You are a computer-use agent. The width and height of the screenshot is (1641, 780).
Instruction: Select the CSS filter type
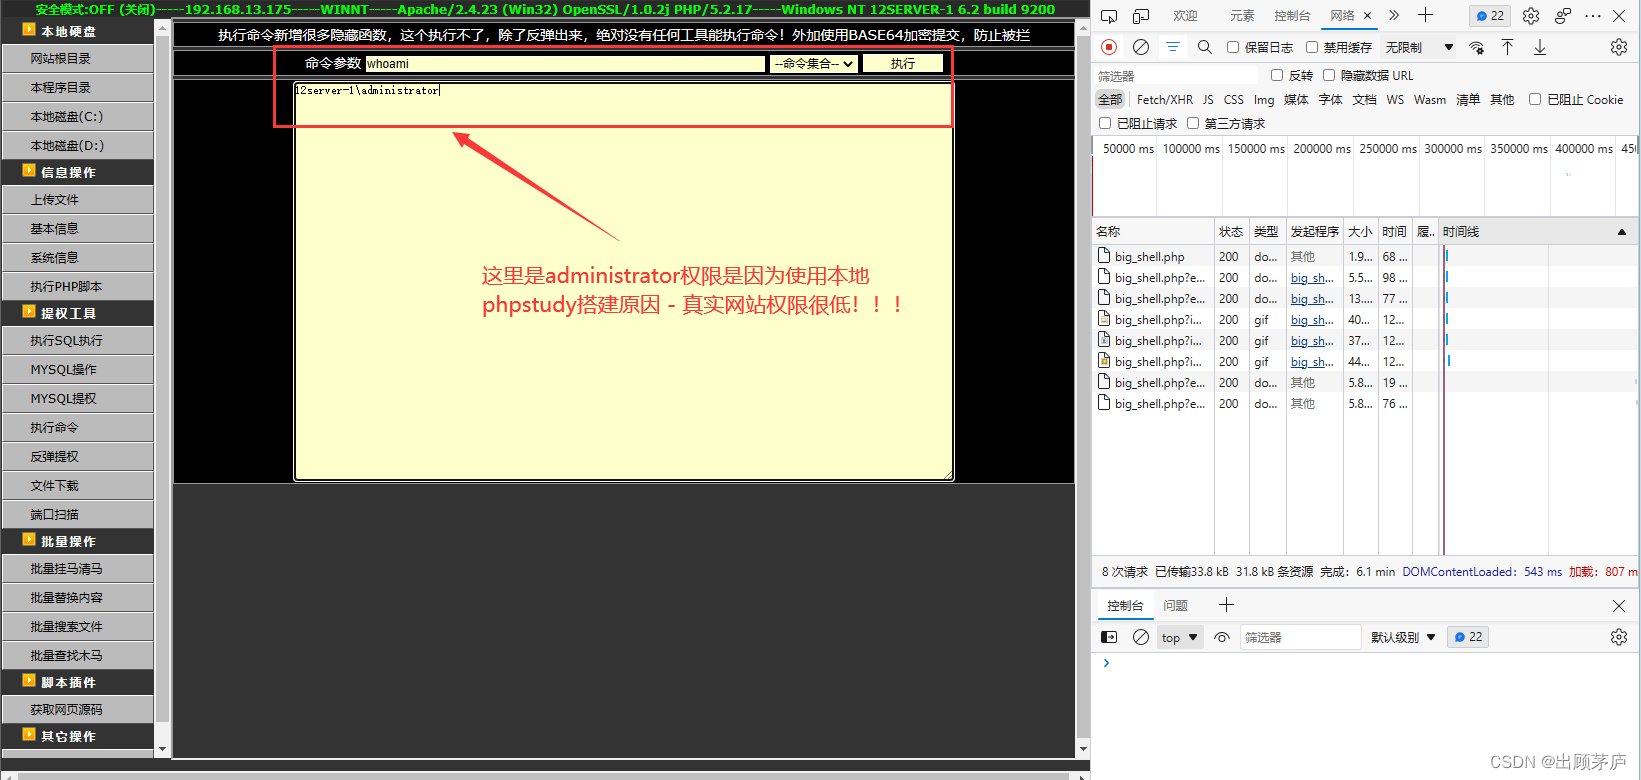(x=1234, y=100)
